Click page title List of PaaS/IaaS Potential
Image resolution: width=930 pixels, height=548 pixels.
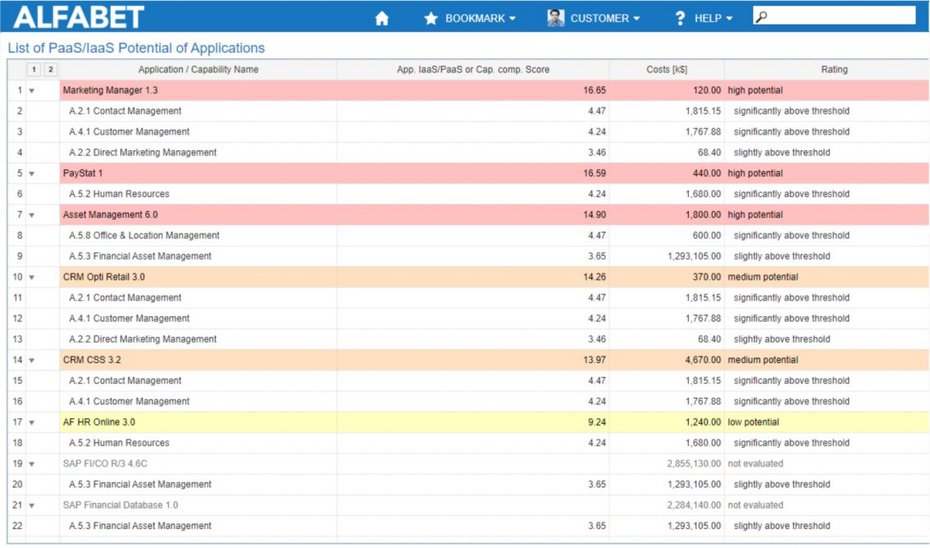[136, 48]
